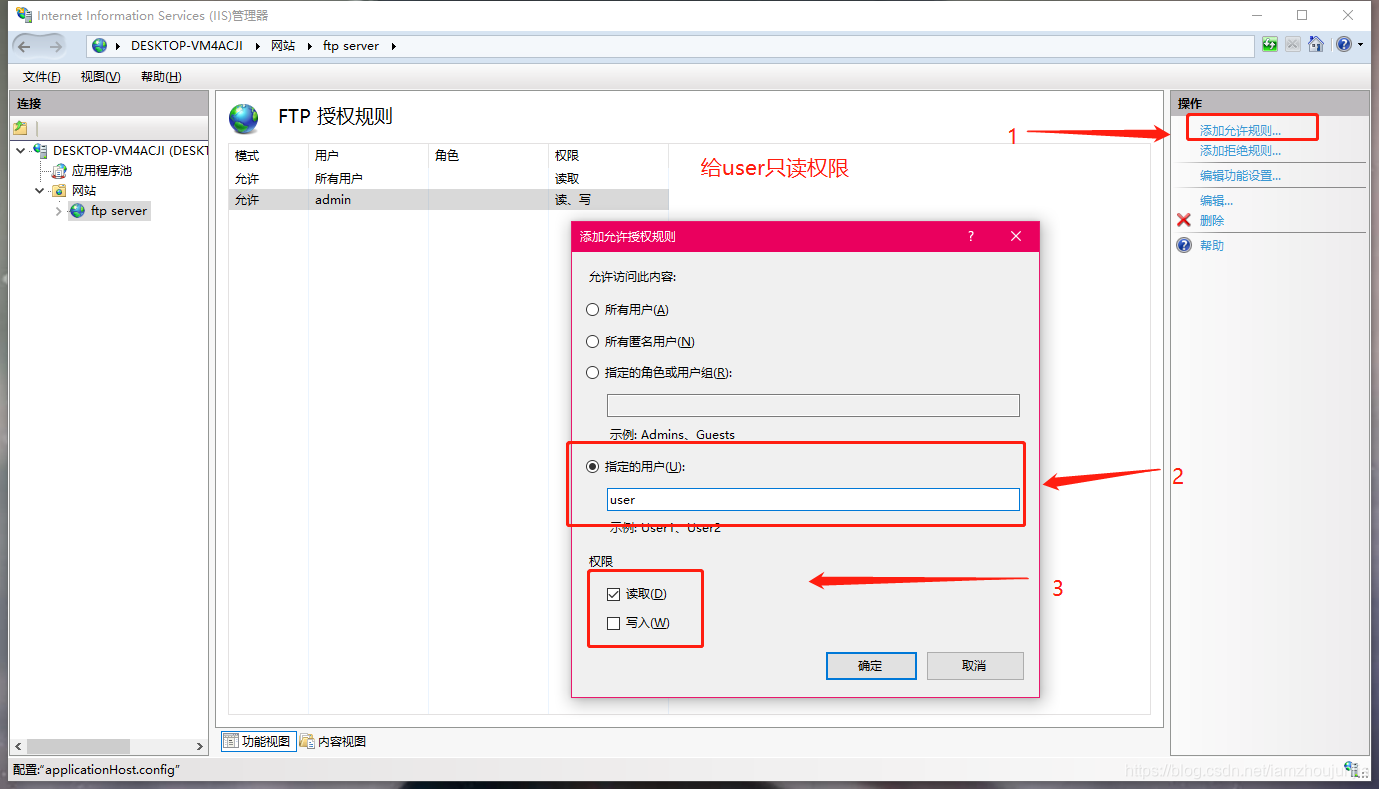Click the 帮助 link in 操作 panel
This screenshot has height=789, width=1379.
(x=1212, y=245)
